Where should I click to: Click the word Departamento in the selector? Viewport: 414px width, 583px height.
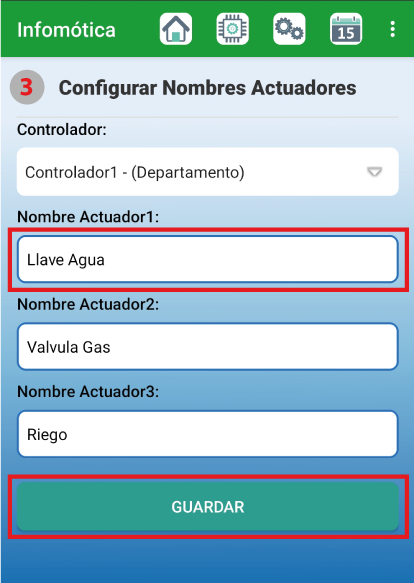tap(188, 173)
